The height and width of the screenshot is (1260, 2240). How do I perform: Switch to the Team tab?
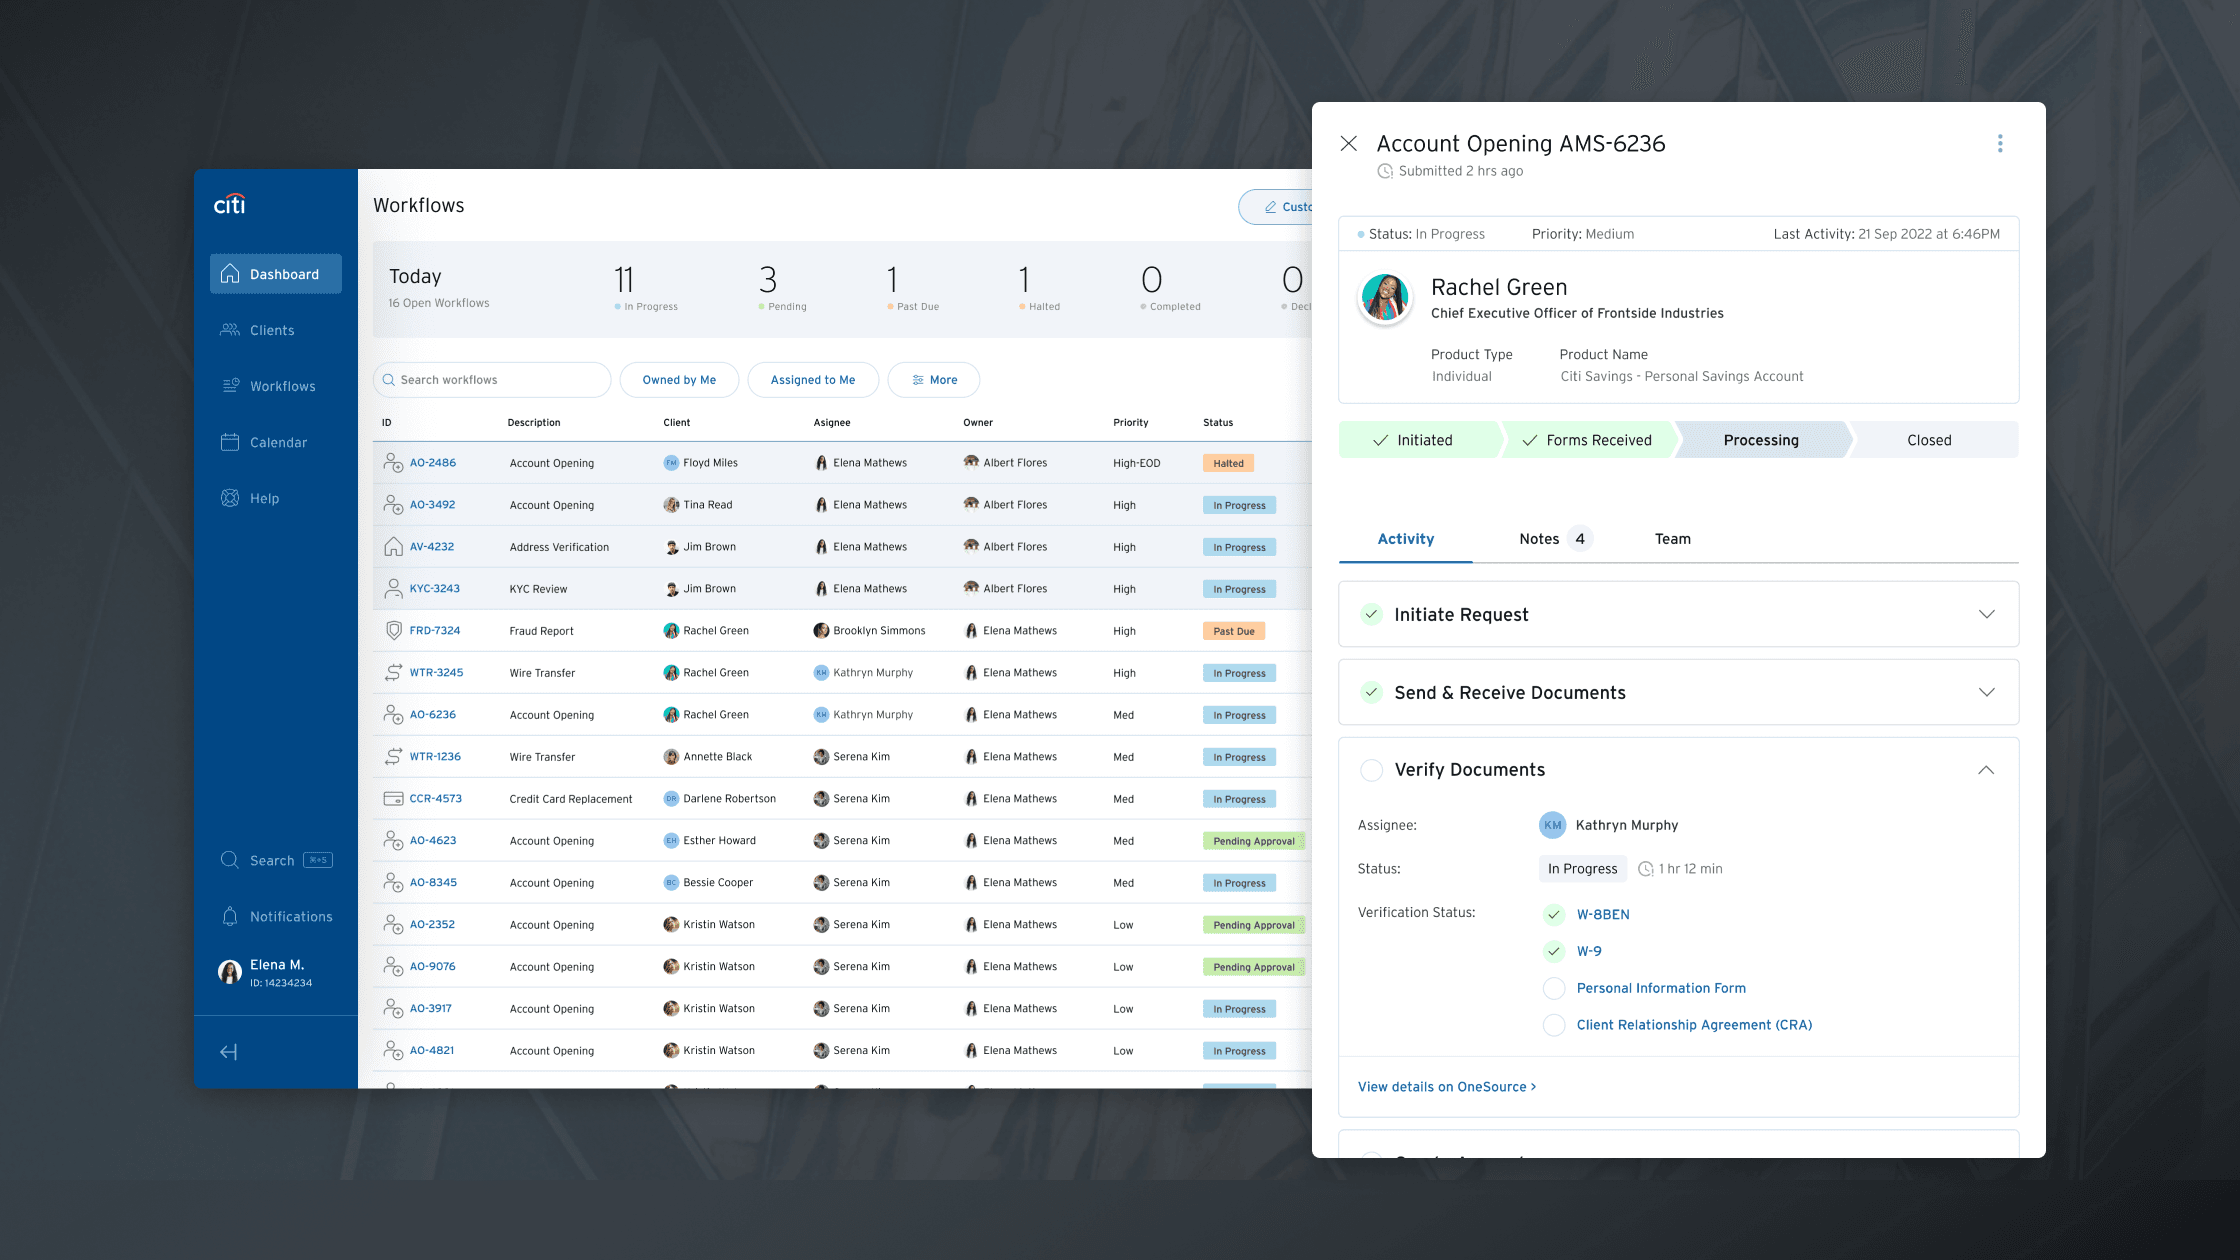[x=1673, y=539]
